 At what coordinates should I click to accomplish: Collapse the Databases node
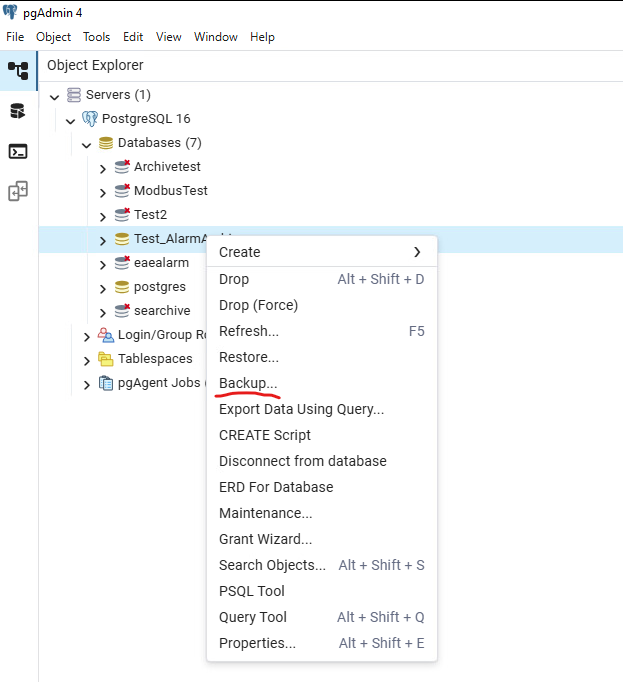(x=87, y=145)
